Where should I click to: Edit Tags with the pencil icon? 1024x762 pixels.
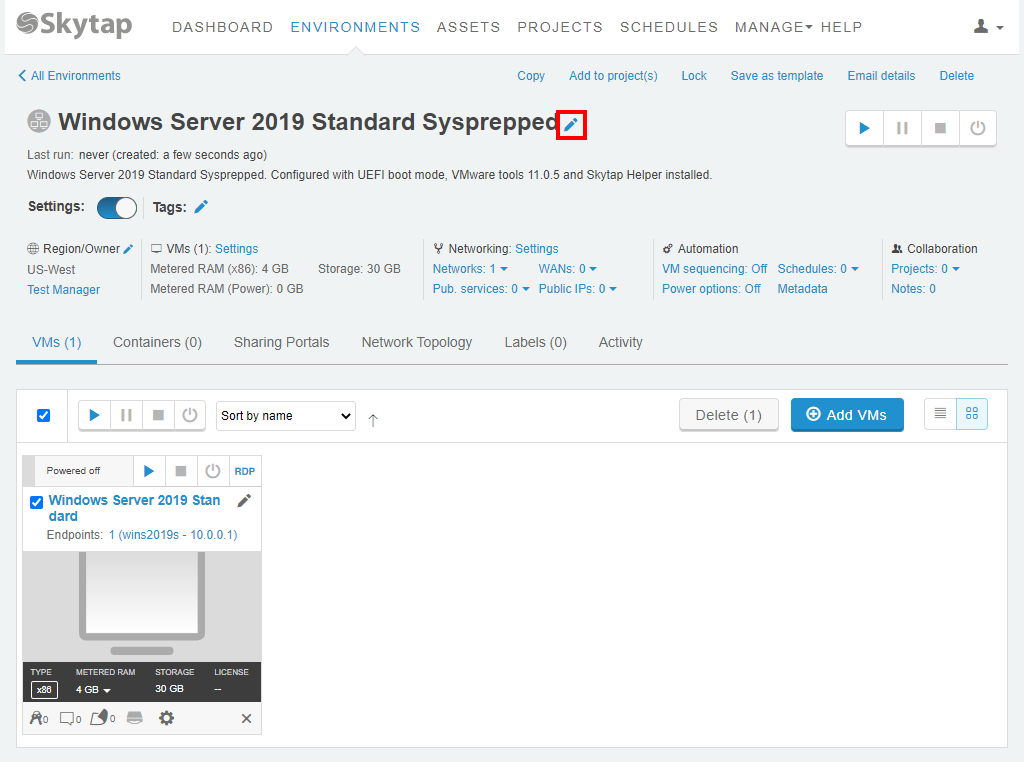click(x=201, y=207)
